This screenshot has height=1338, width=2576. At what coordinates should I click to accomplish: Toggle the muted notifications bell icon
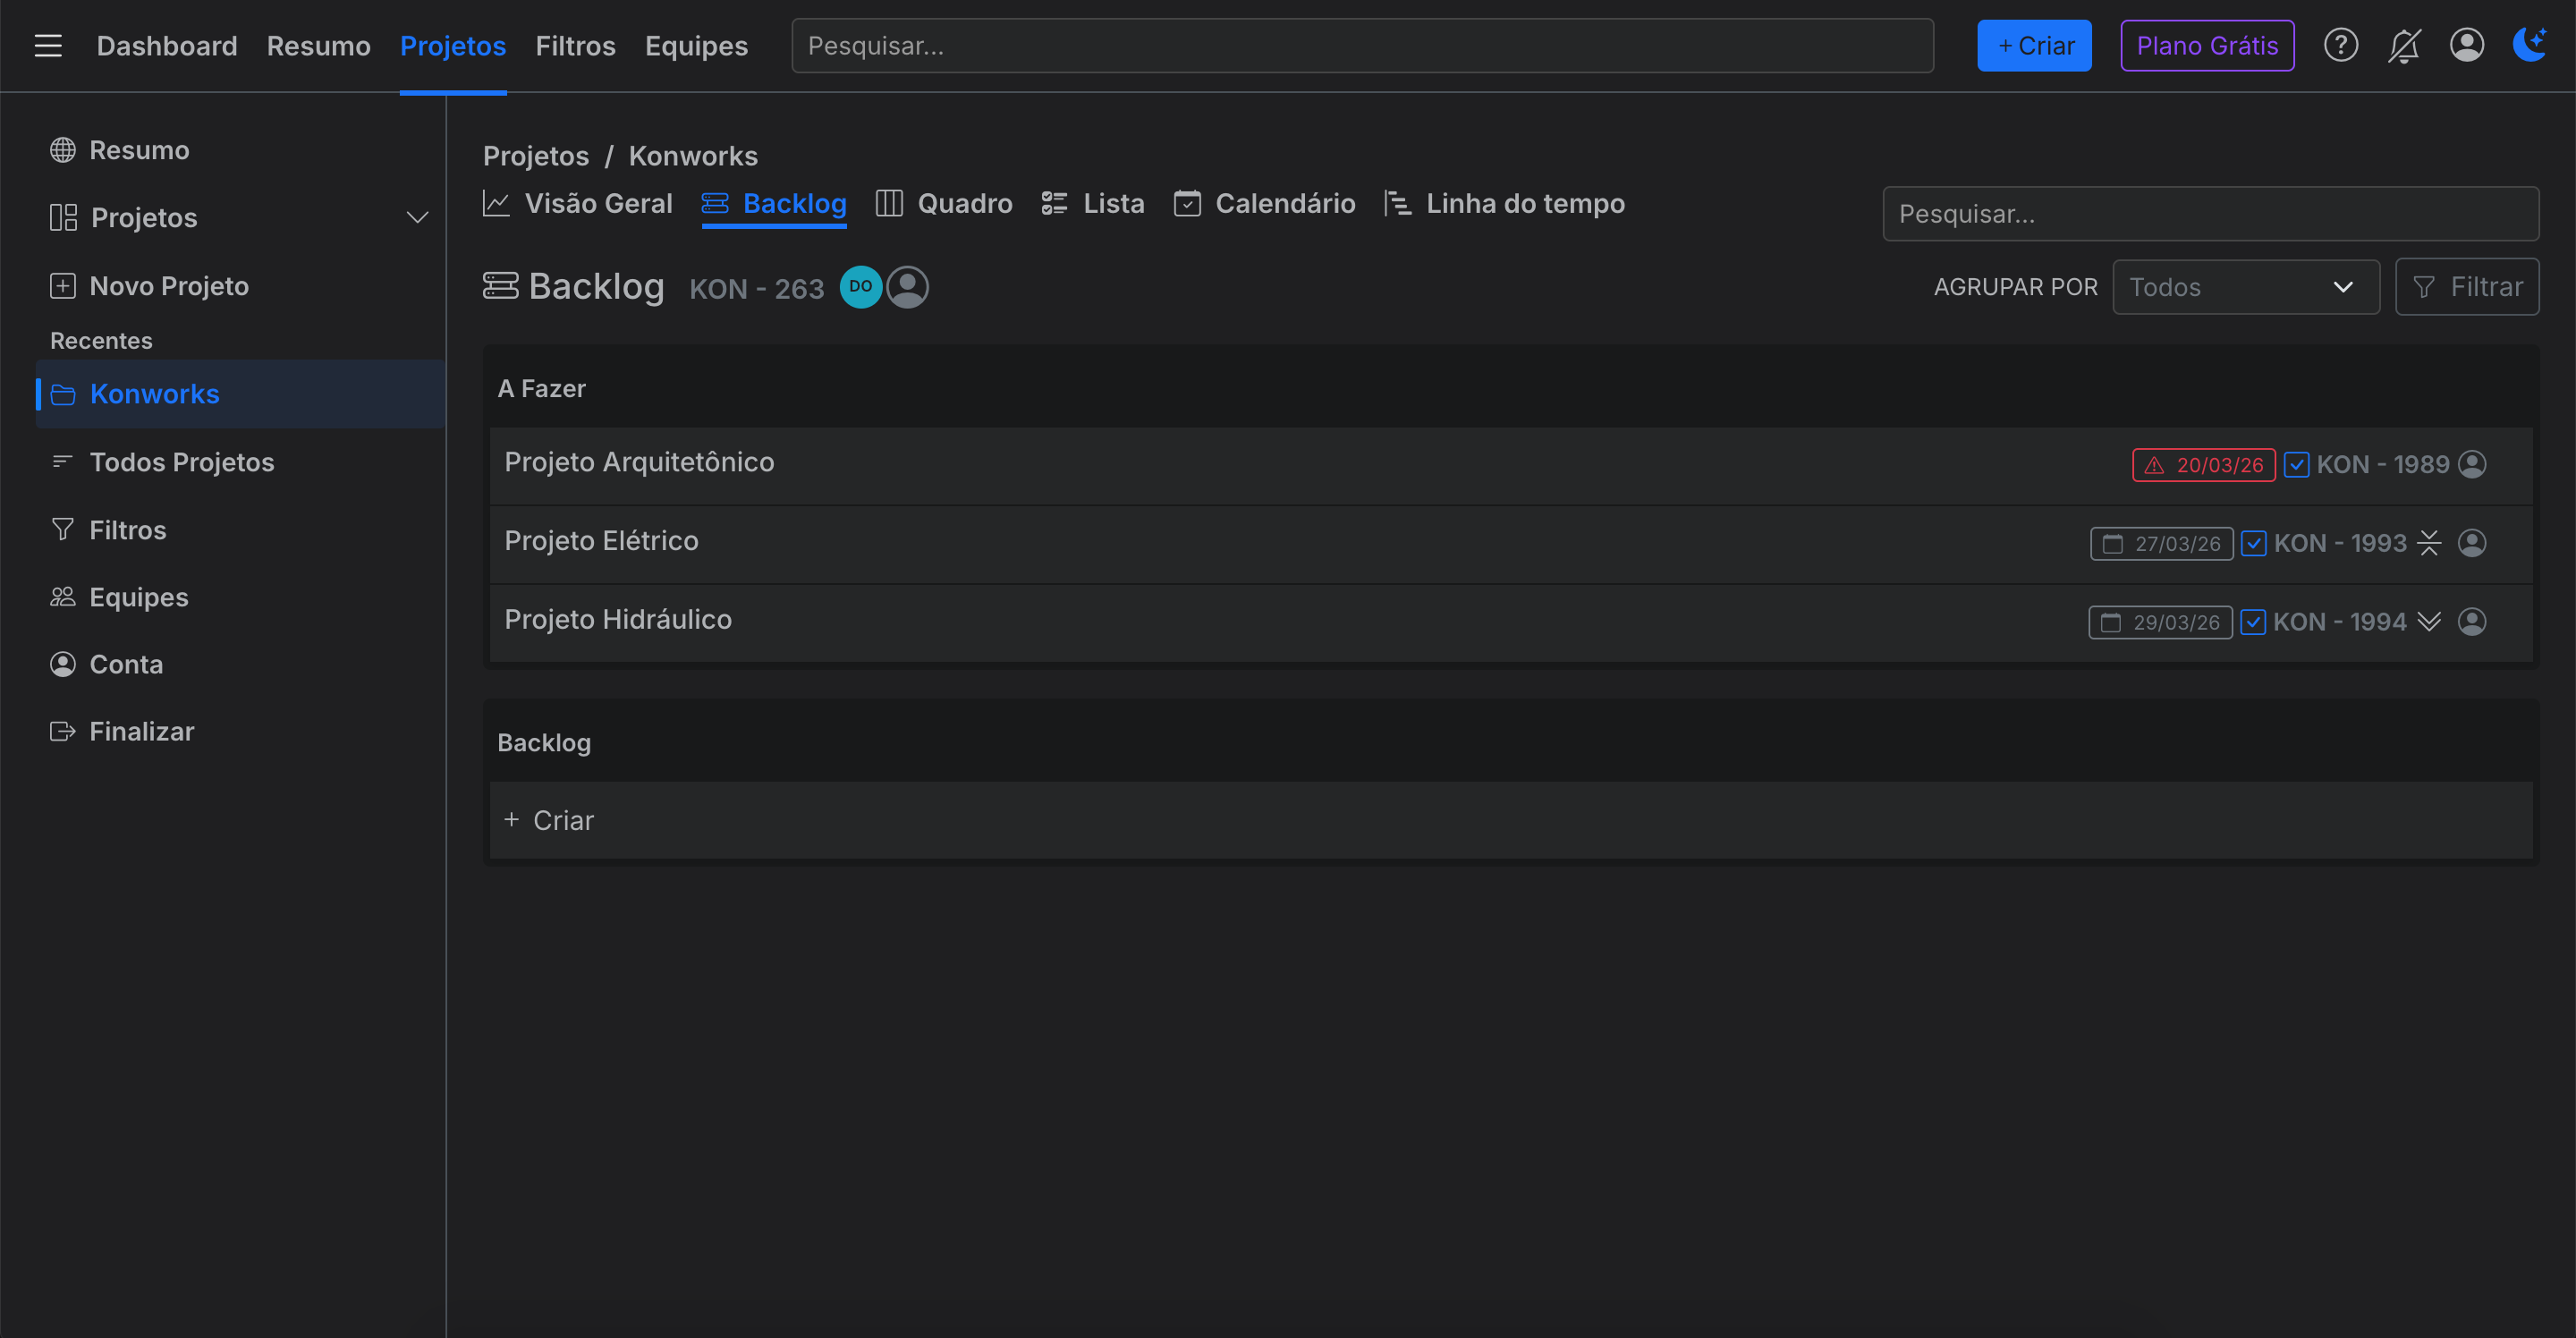click(2403, 45)
